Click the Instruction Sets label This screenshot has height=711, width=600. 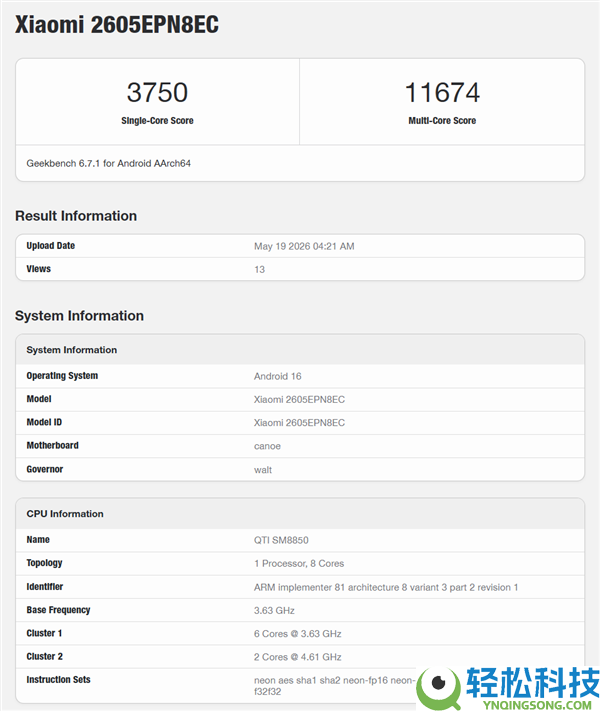pos(58,679)
